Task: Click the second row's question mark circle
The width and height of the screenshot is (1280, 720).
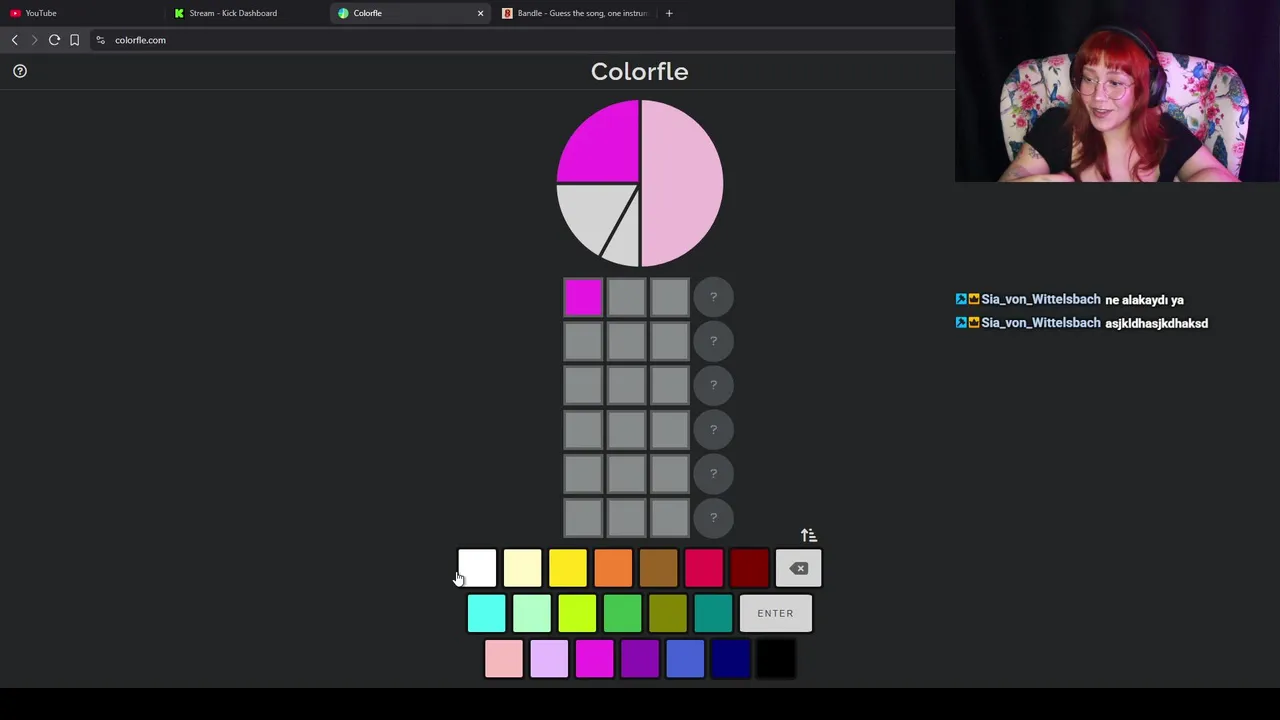Action: (x=713, y=341)
